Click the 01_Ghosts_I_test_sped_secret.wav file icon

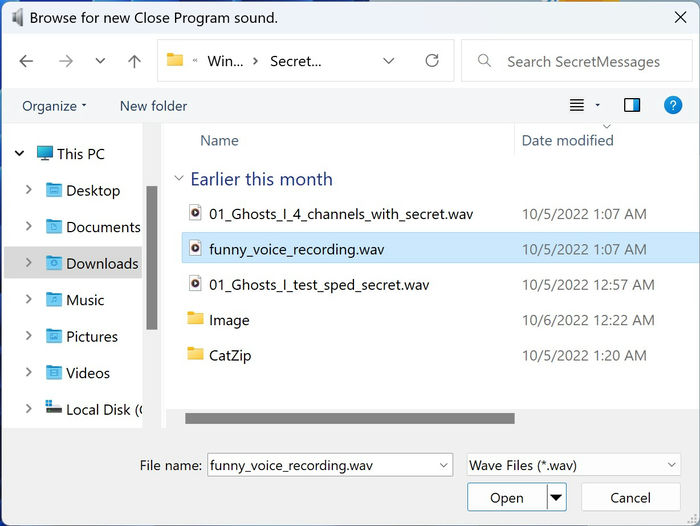[195, 283]
